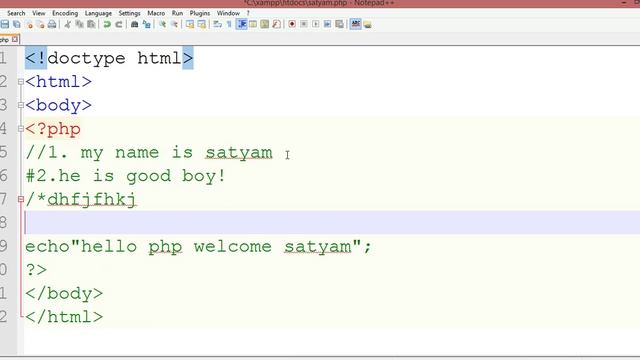Click the Cut scissors icon

68,24
